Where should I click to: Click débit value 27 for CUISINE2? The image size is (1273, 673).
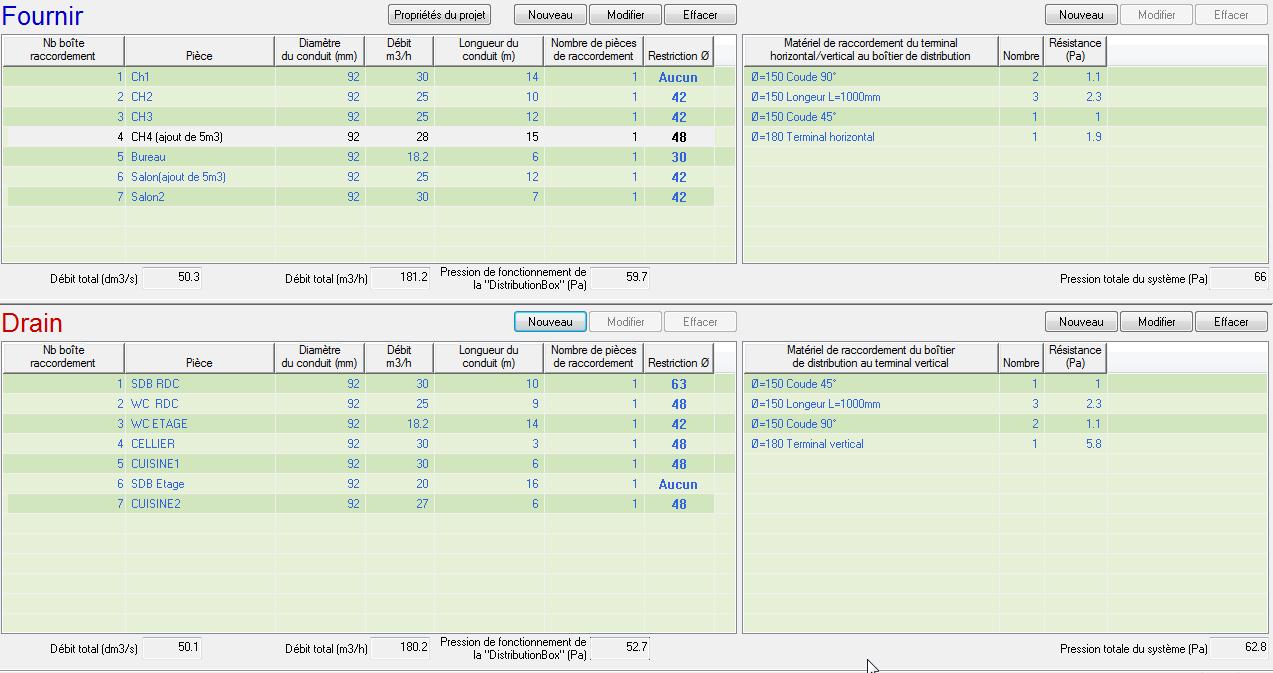[x=422, y=504]
